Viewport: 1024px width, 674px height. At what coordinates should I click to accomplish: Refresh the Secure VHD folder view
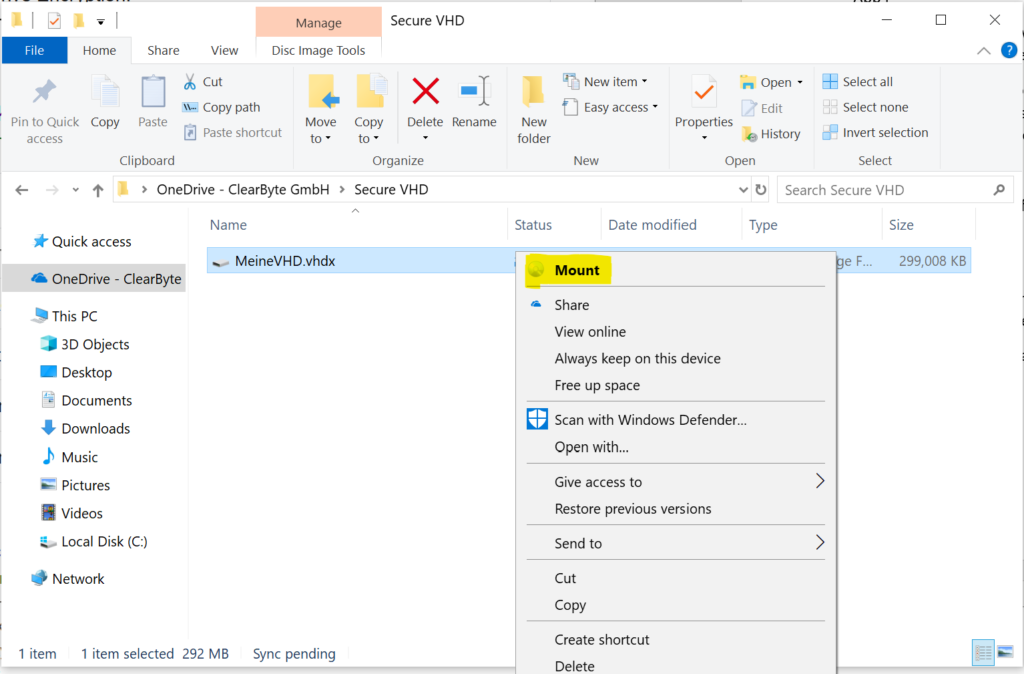[761, 190]
